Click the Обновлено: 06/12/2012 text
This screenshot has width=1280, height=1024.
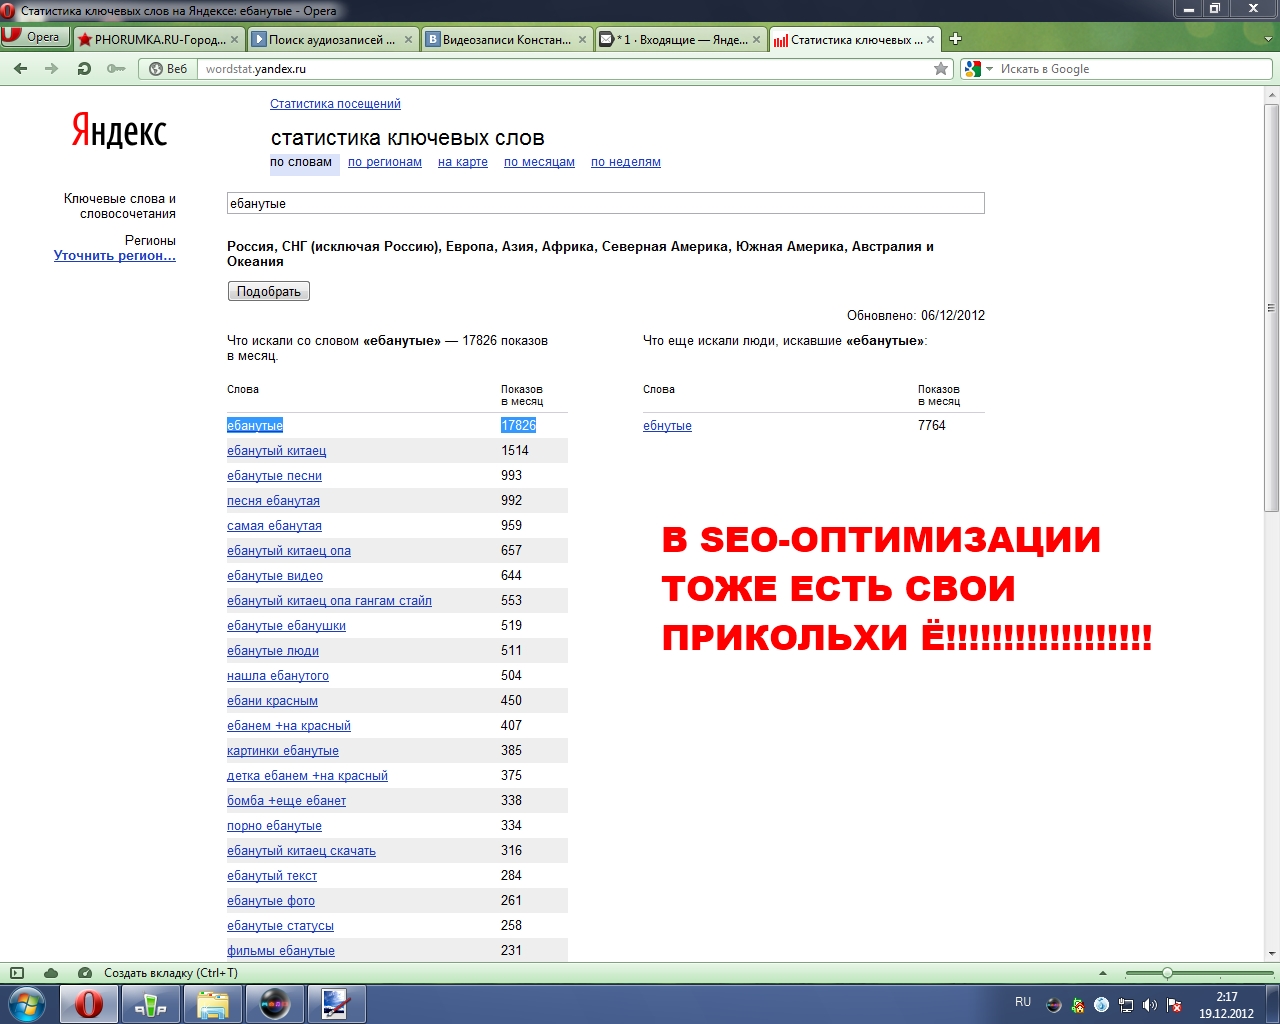tap(916, 315)
